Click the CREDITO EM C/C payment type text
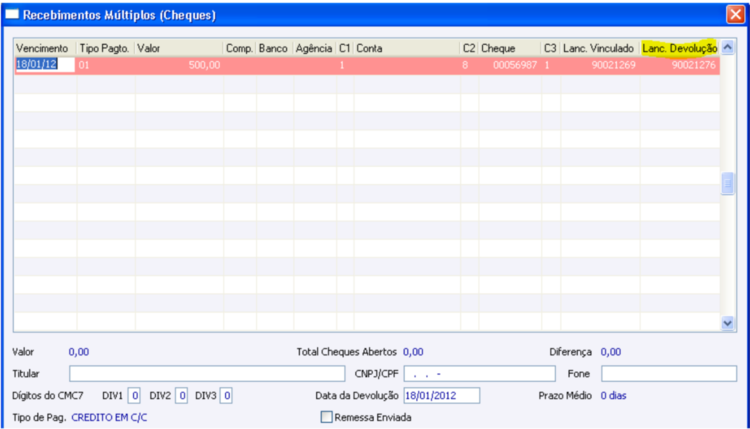 coord(109,418)
